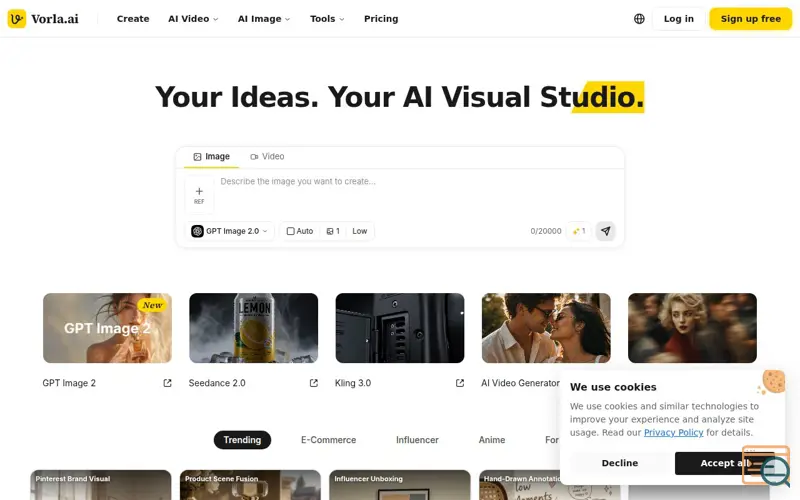
Task: Expand the Tools menu
Action: click(x=327, y=19)
